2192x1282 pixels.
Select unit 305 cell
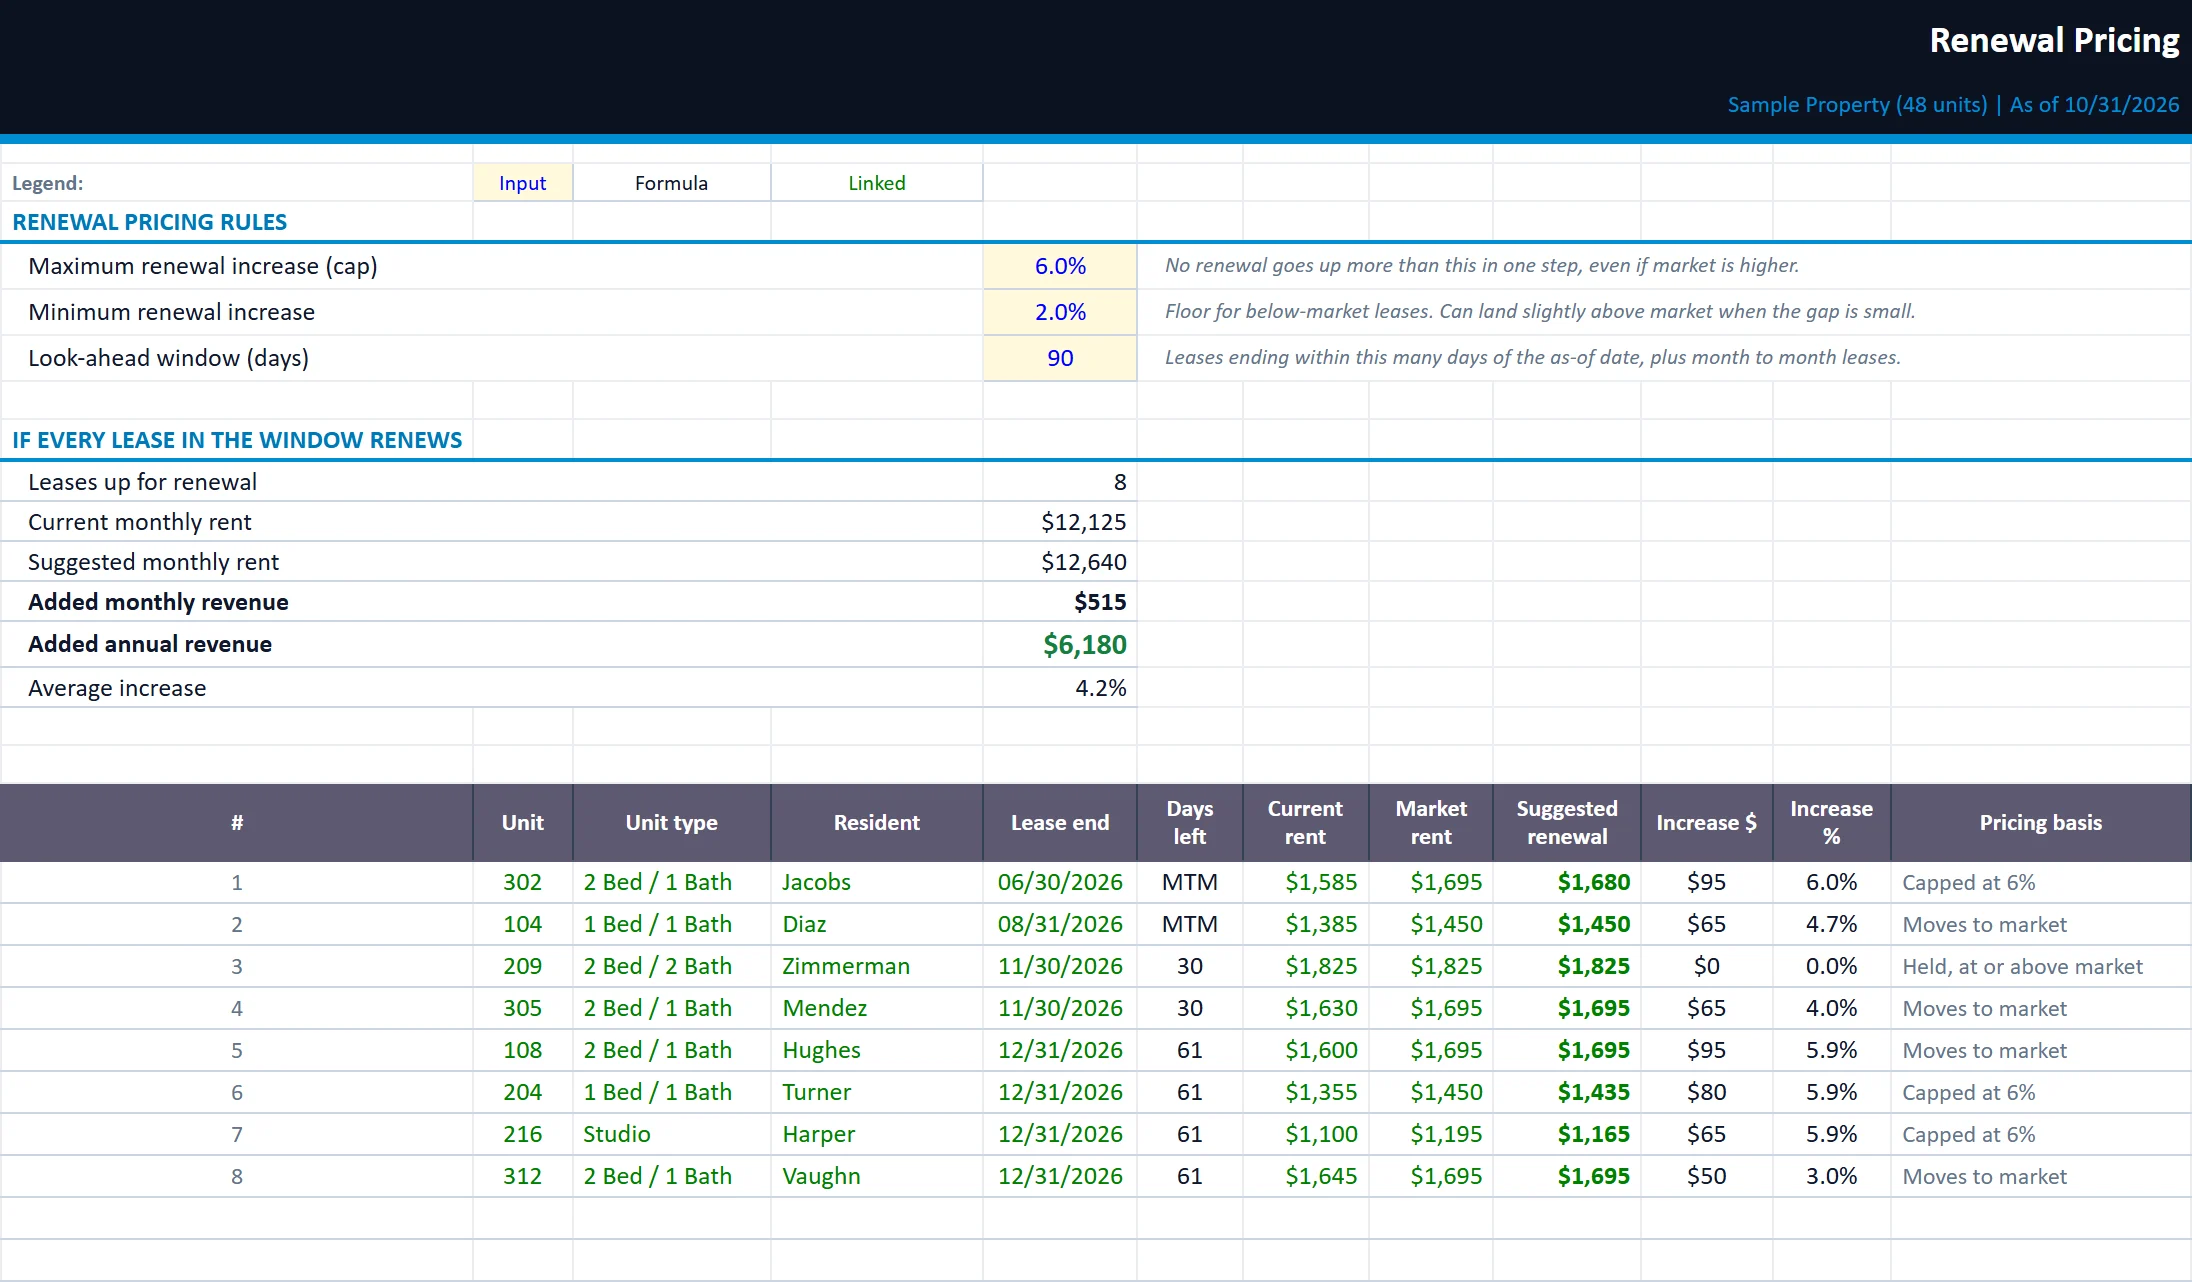click(522, 1008)
